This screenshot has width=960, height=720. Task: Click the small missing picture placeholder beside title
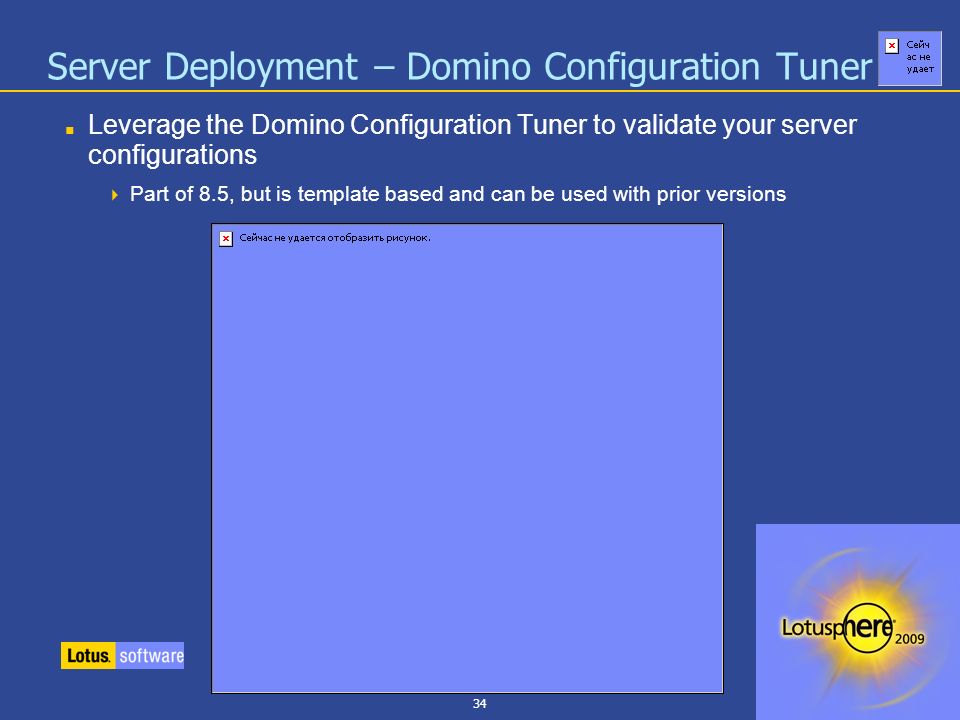[910, 59]
